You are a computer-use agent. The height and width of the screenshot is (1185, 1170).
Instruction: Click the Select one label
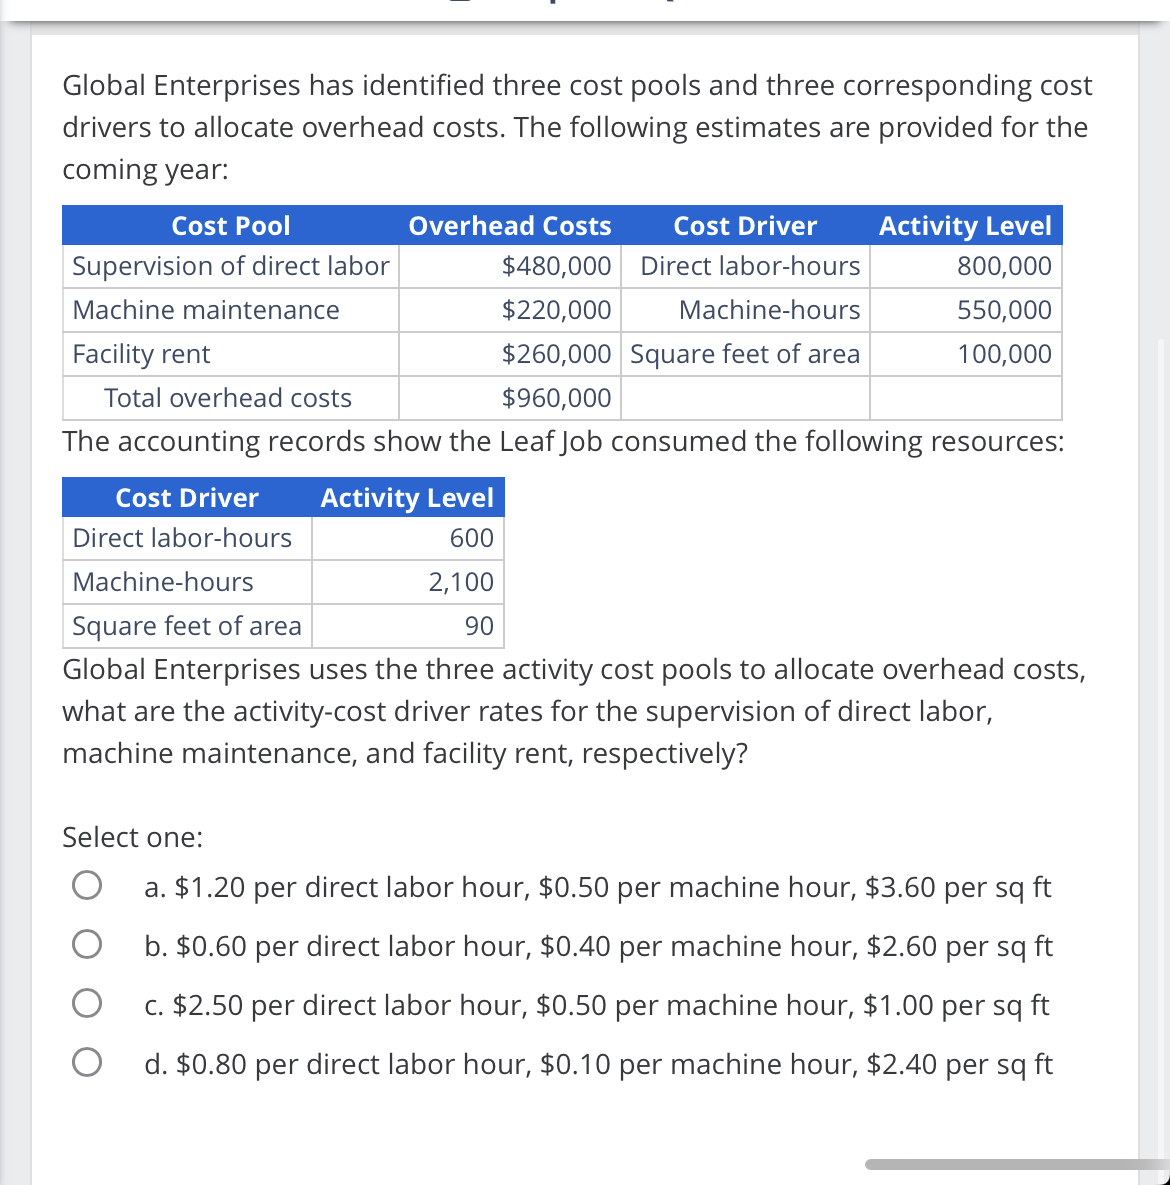pos(131,838)
